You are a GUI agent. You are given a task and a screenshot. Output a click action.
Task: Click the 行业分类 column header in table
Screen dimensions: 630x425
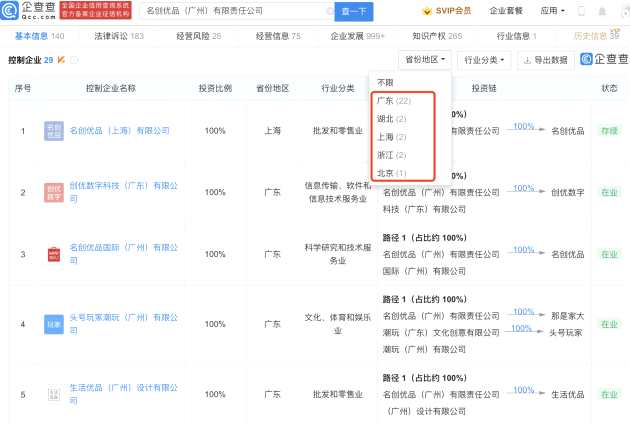[x=338, y=88]
